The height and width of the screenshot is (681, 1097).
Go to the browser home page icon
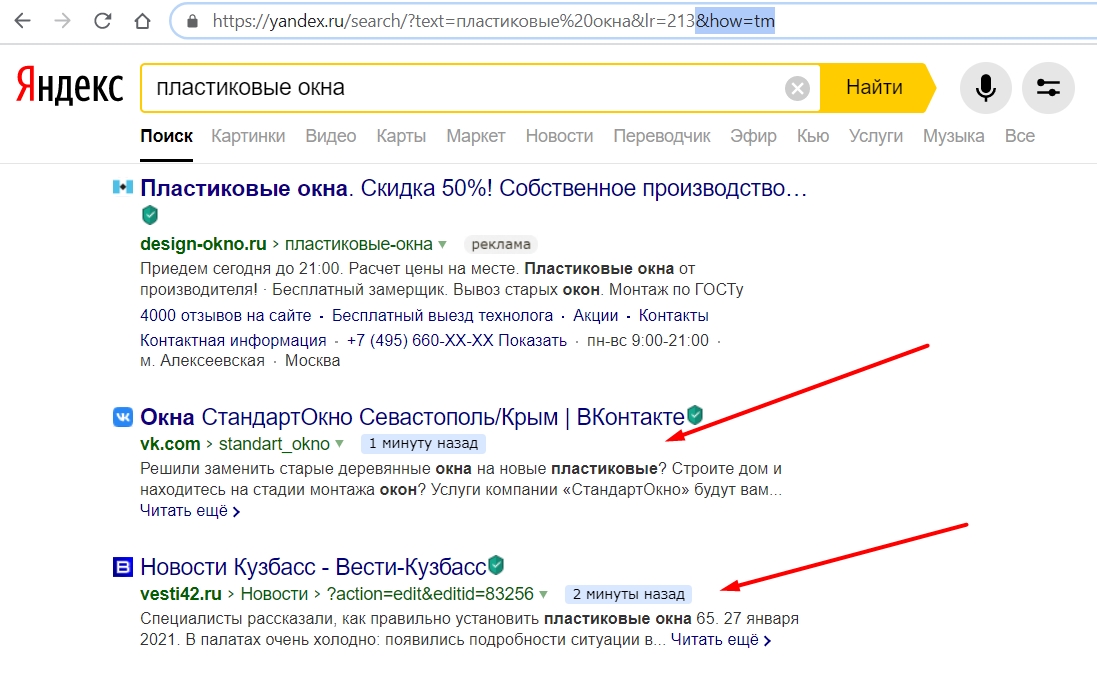click(142, 21)
